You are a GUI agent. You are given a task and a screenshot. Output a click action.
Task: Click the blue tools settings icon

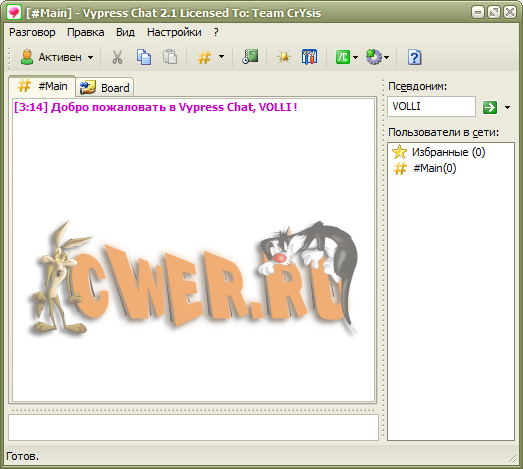coord(310,57)
